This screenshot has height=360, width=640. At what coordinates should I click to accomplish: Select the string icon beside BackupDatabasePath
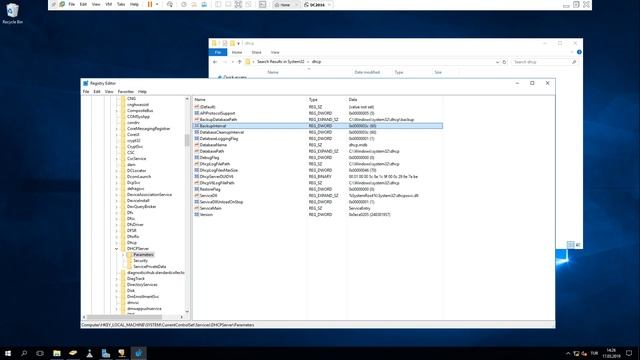(x=197, y=120)
